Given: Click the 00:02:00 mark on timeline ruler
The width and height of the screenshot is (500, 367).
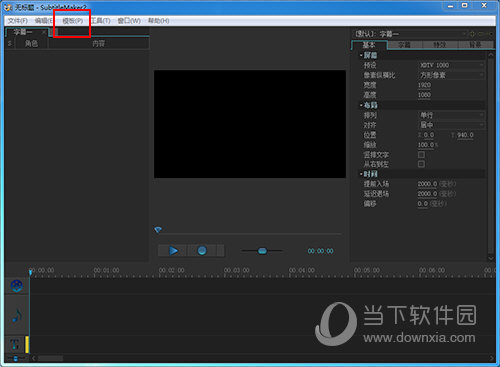Looking at the screenshot, I should coord(171,270).
